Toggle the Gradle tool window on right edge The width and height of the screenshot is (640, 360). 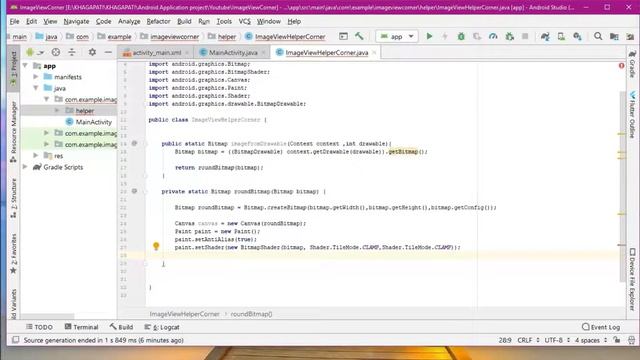(632, 64)
